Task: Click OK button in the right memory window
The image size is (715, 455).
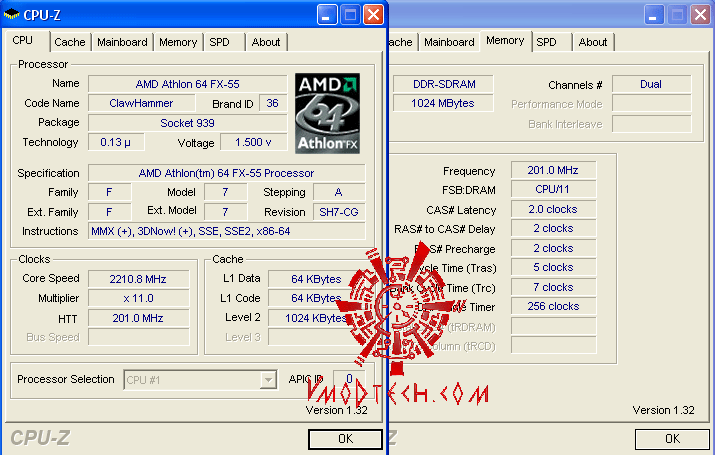Action: (672, 439)
